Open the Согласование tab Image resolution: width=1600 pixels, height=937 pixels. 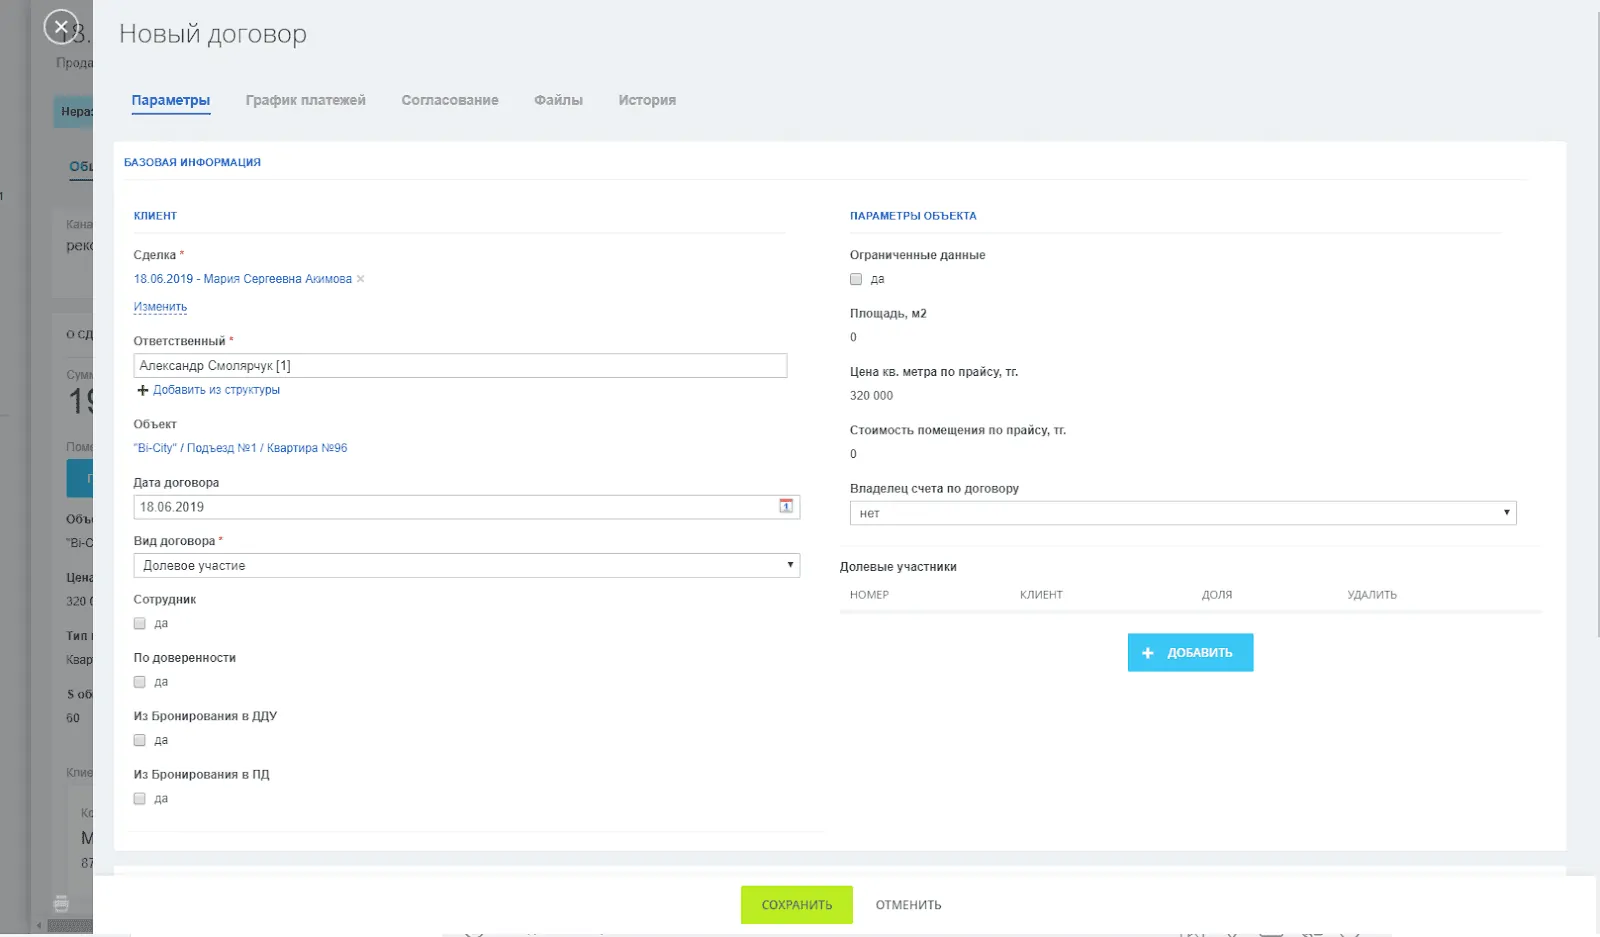[x=450, y=100]
